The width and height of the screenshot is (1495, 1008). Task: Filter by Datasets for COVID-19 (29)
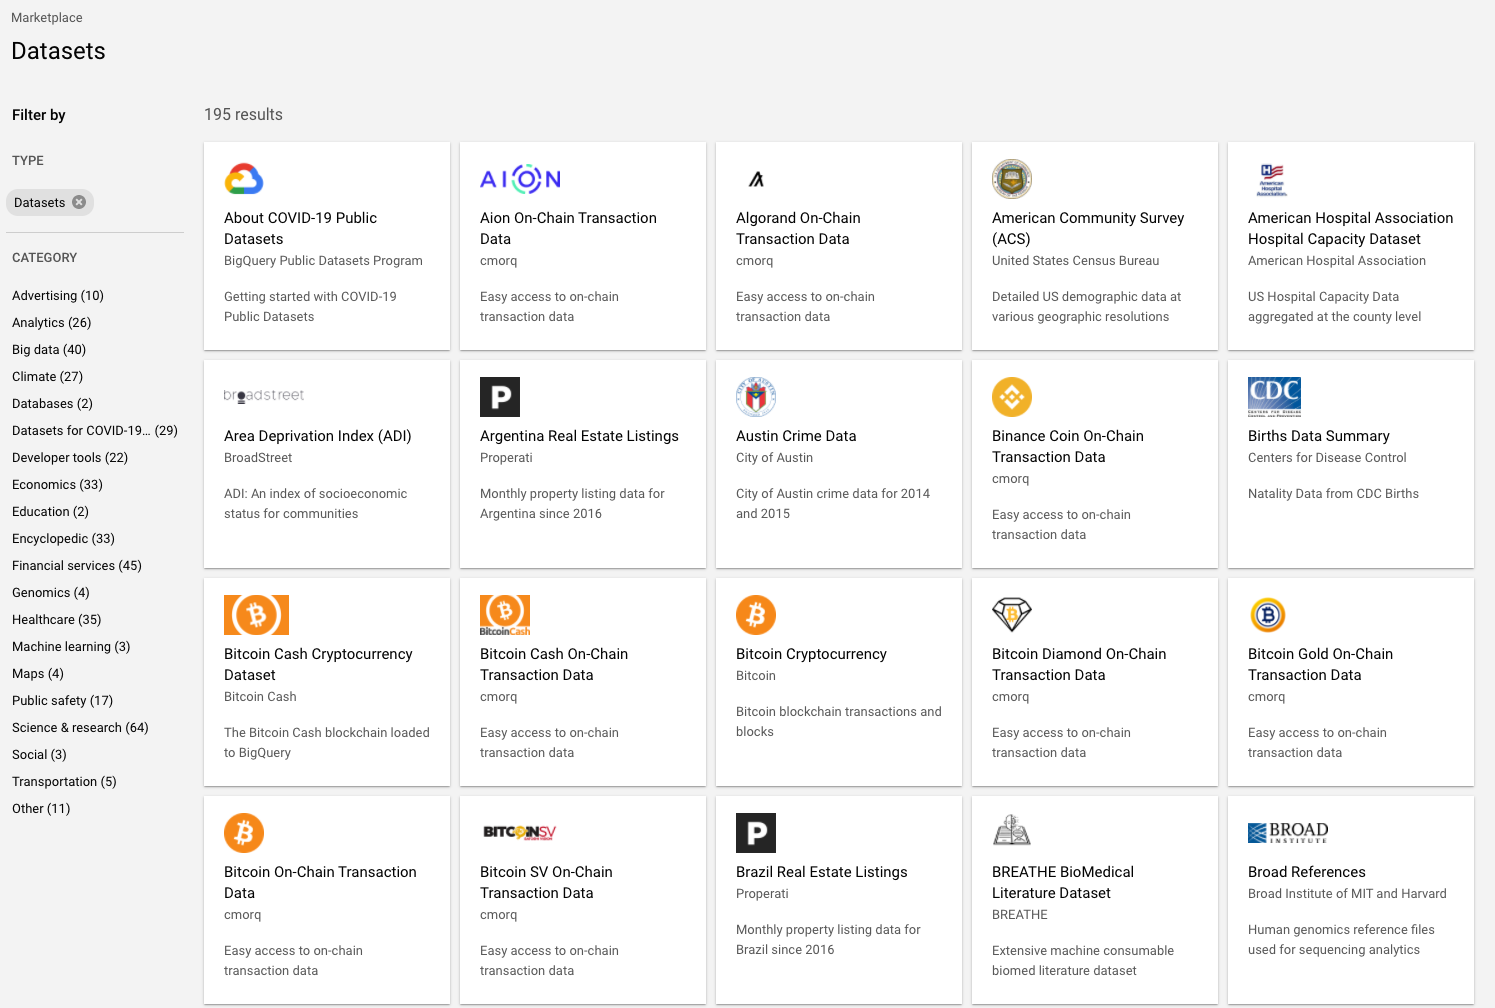[95, 431]
